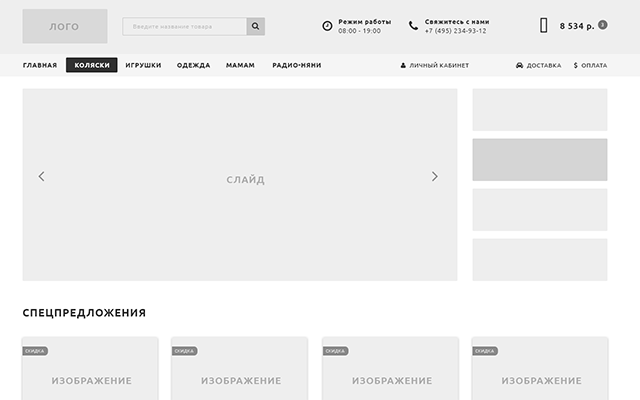Click the fourth side banner

coord(540,260)
